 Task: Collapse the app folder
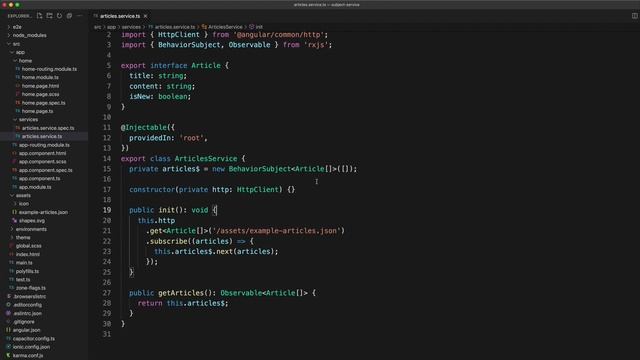pos(20,52)
